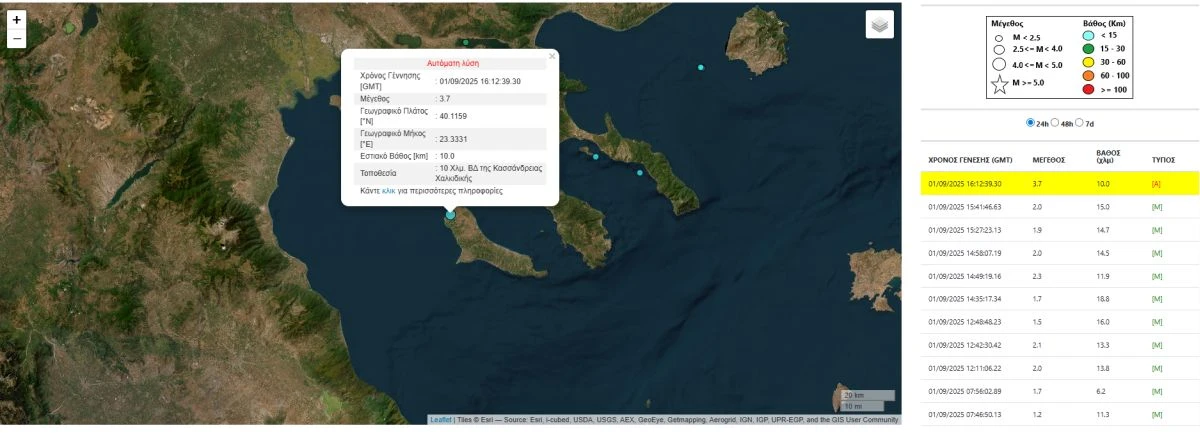The height and width of the screenshot is (435, 1200).
Task: Click the [A] type tag in highlighted row
Action: coord(1157,184)
